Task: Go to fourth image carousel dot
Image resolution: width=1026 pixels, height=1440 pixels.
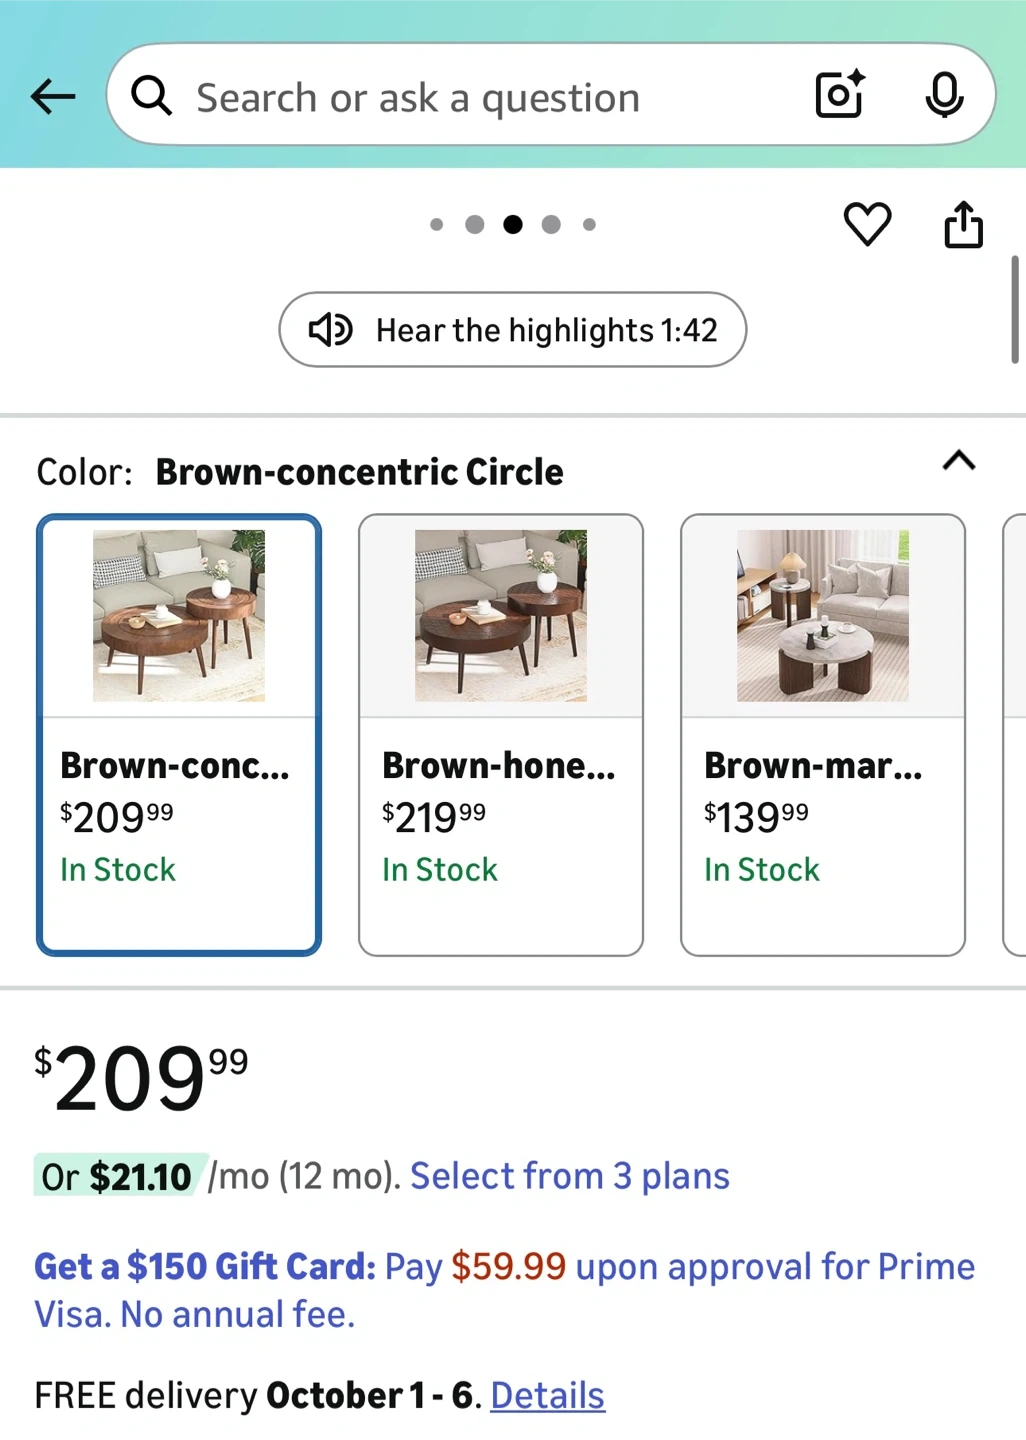Action: click(x=551, y=225)
